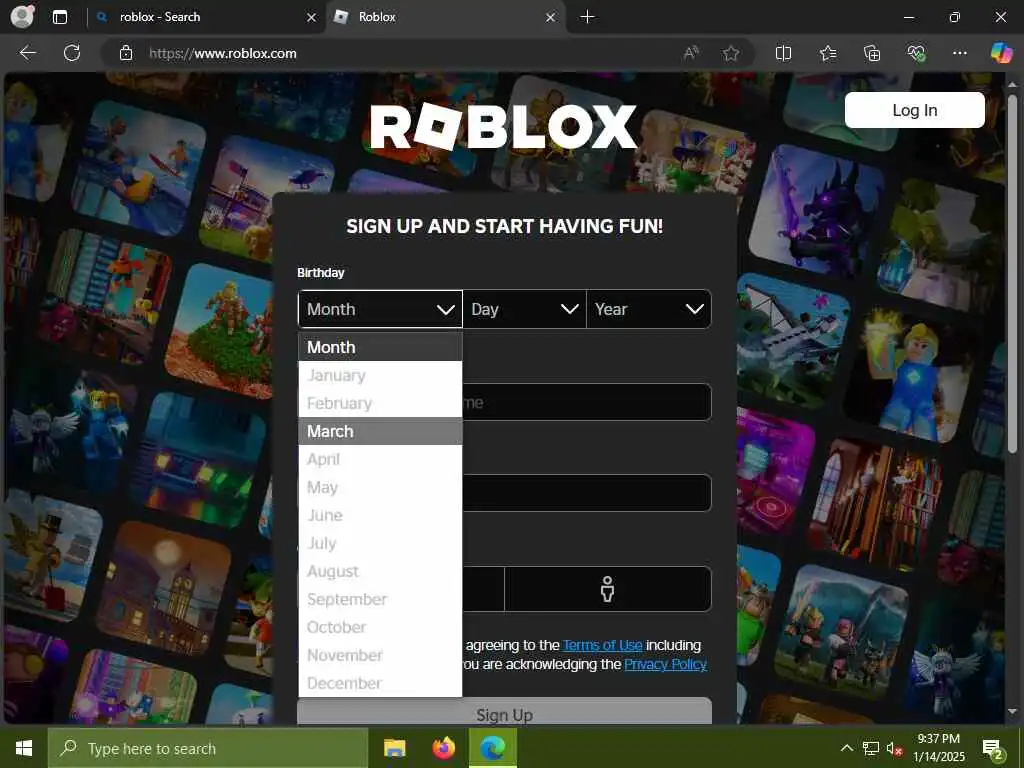The height and width of the screenshot is (768, 1024).
Task: Open the notification center icon
Action: coord(993,750)
